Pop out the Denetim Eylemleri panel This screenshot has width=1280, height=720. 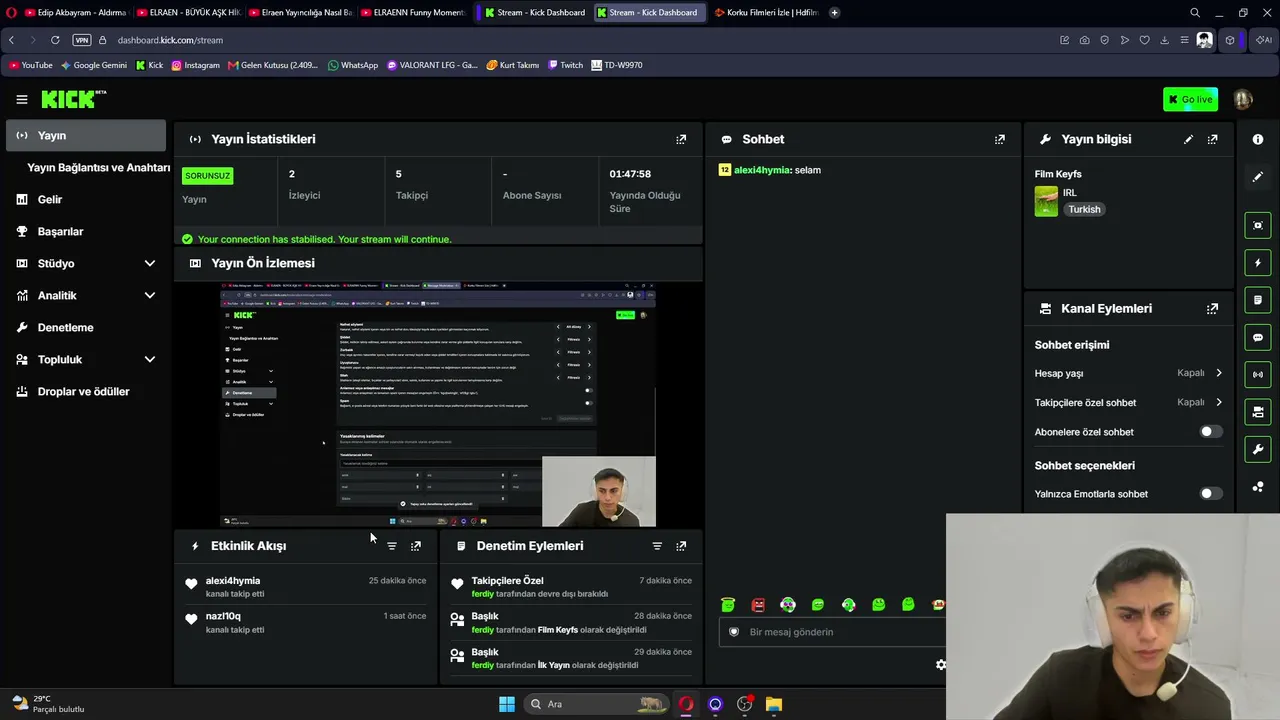[681, 546]
